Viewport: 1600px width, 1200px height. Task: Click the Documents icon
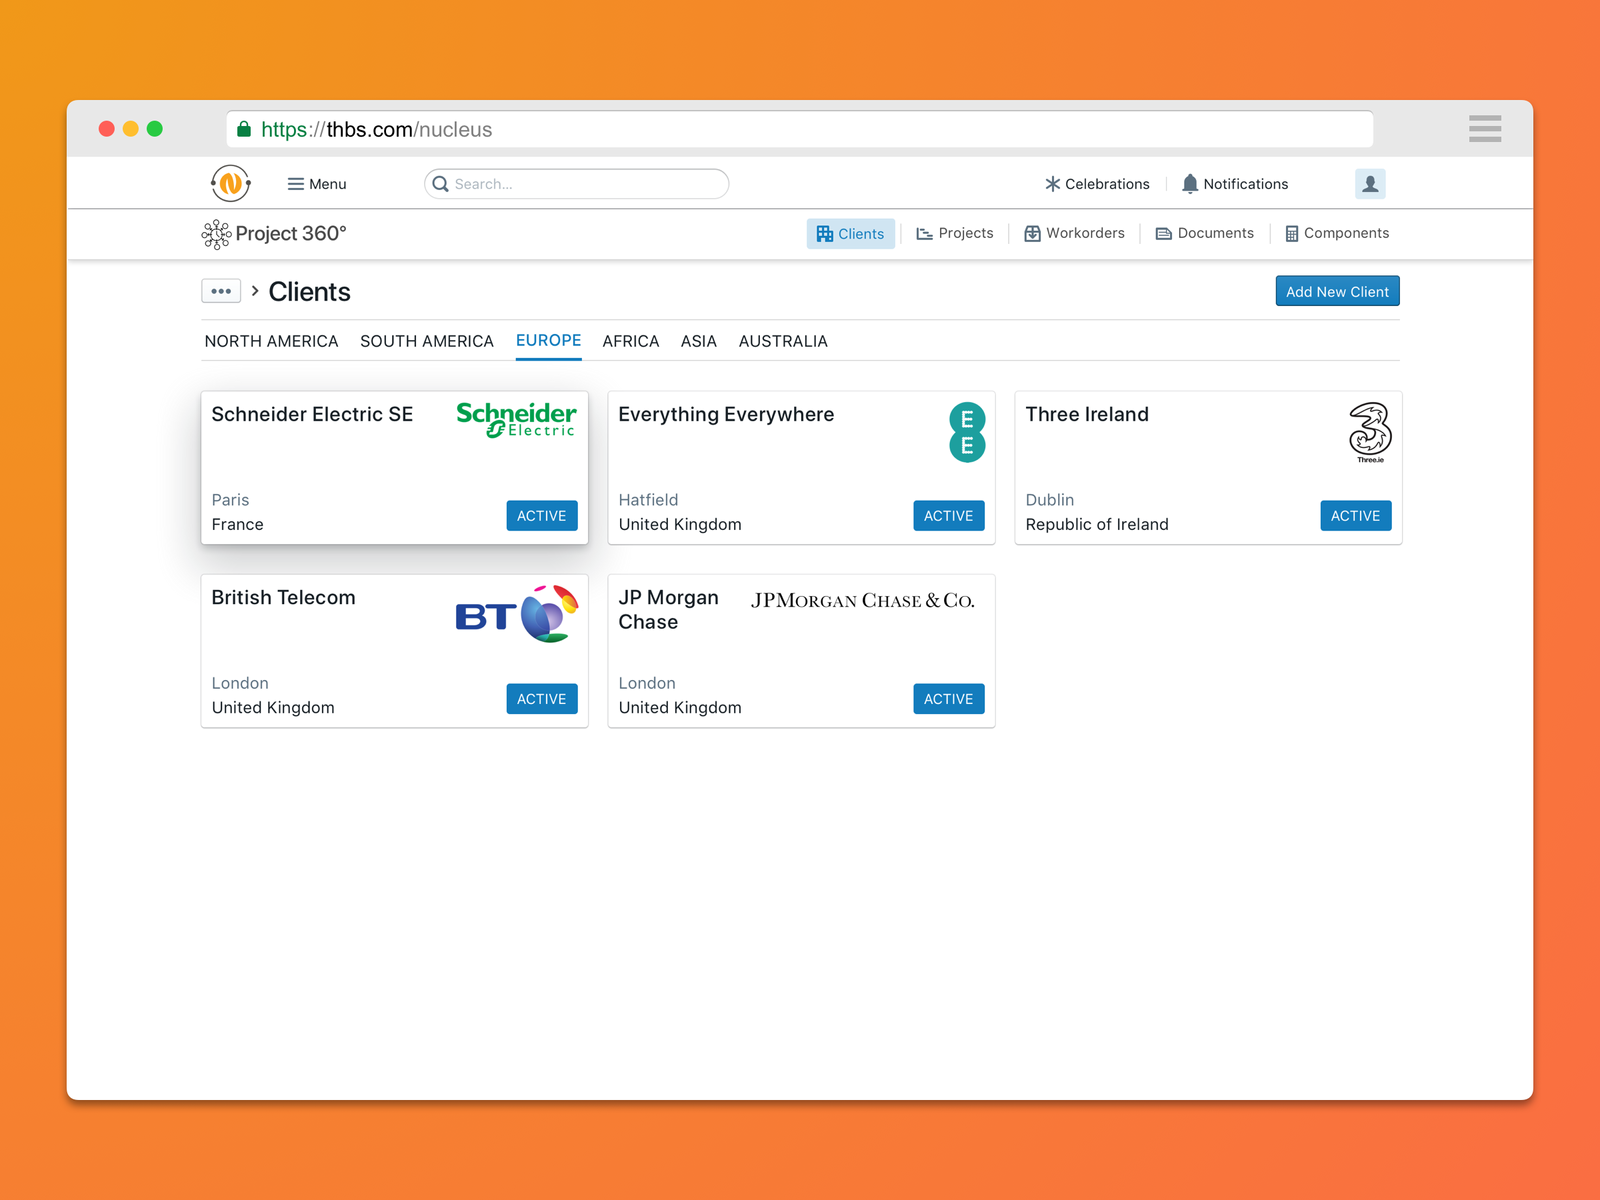pos(1164,234)
